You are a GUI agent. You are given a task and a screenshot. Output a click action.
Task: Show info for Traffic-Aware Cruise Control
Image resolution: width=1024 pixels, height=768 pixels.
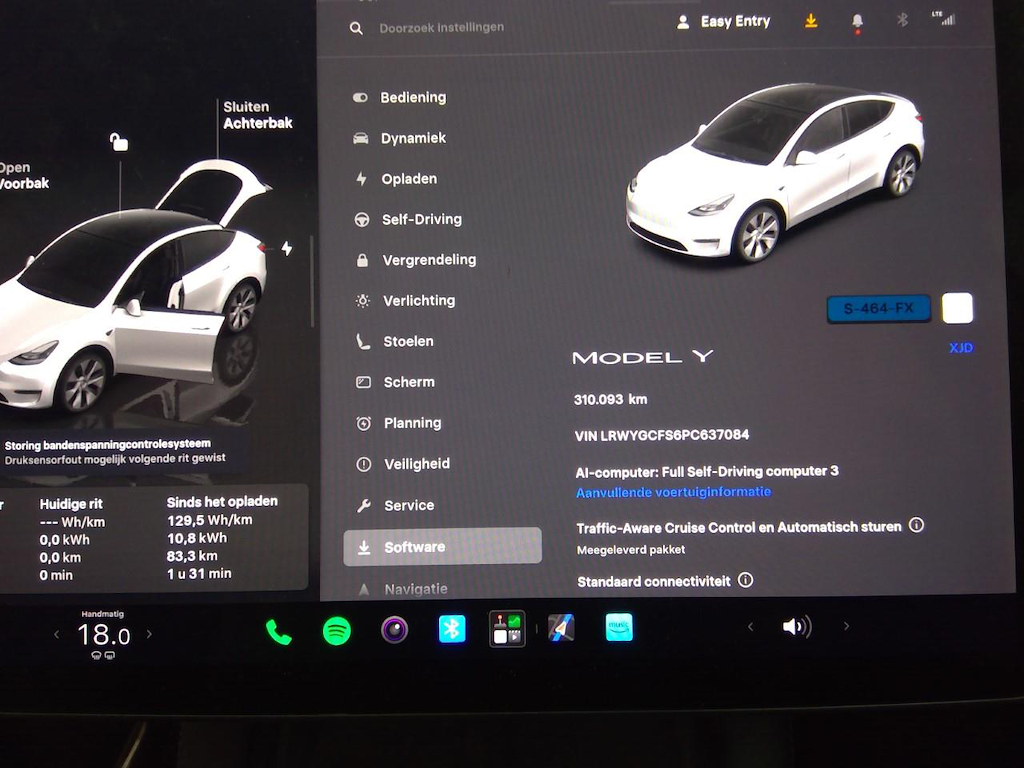(916, 525)
